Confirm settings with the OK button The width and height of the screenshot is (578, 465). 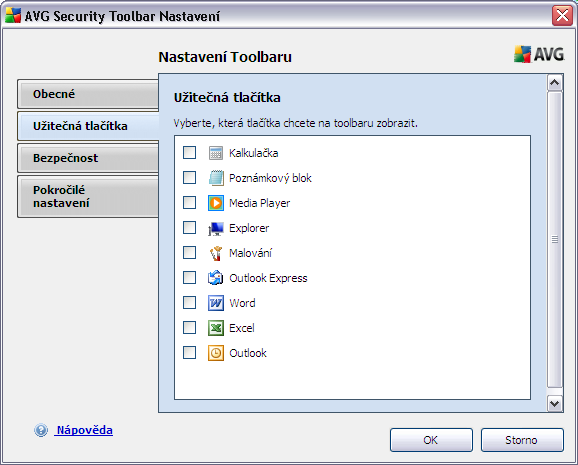[x=431, y=440]
